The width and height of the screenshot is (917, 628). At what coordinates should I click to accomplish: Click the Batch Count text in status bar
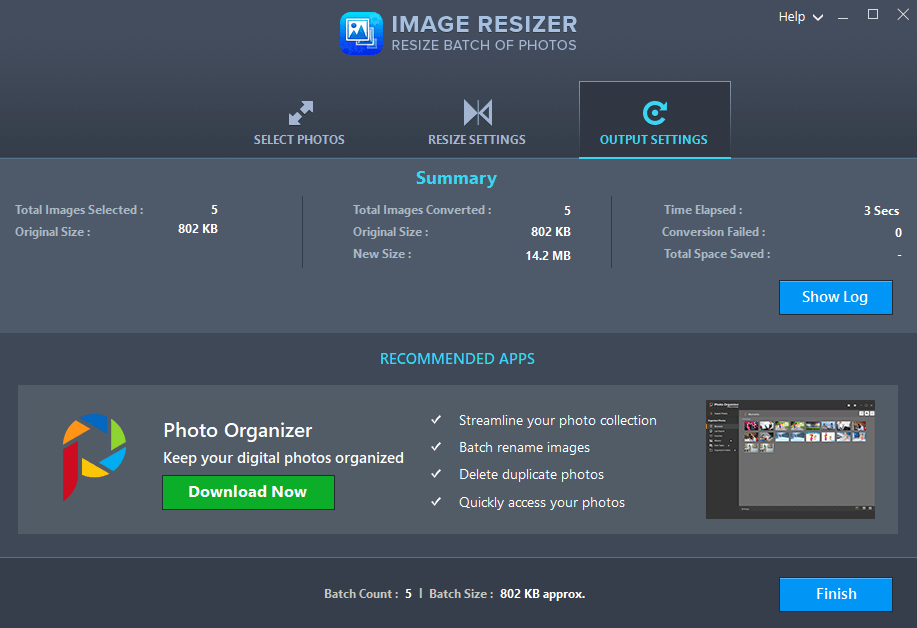[x=359, y=593]
